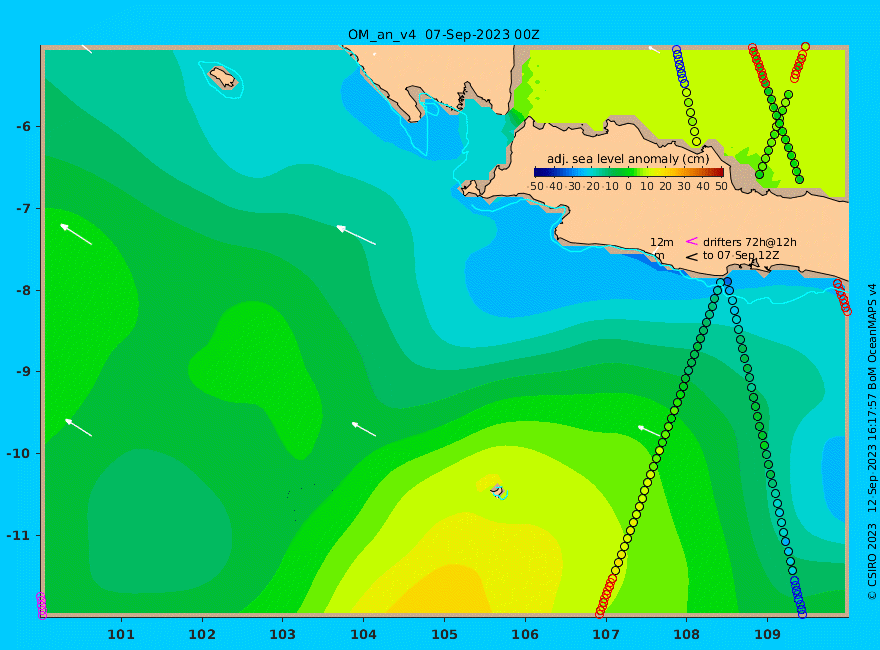Click the '12m' legend label
The image size is (880, 650).
[662, 242]
